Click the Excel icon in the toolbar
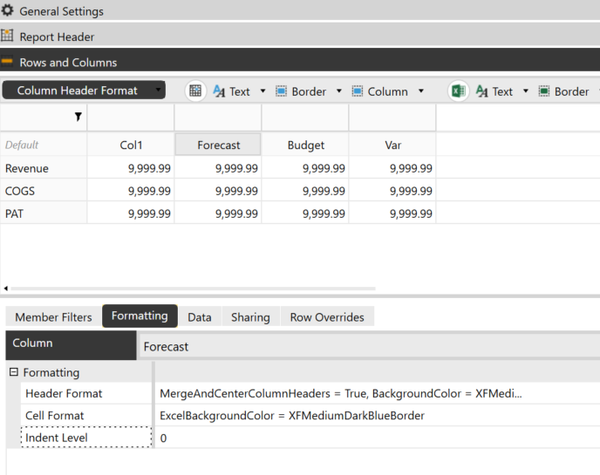The height and width of the screenshot is (475, 600). (x=458, y=91)
